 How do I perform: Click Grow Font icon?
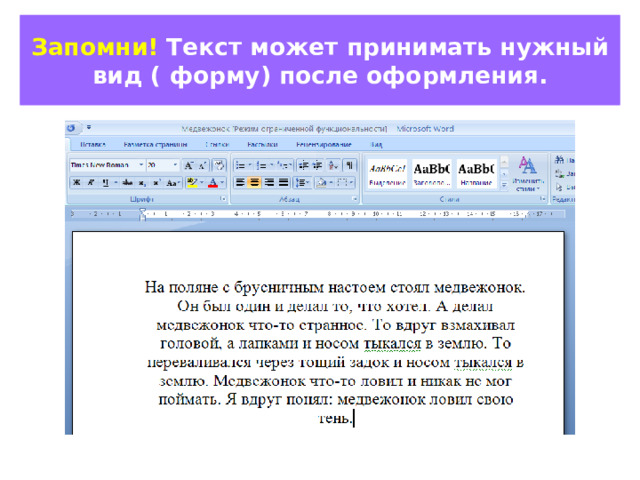click(x=189, y=165)
